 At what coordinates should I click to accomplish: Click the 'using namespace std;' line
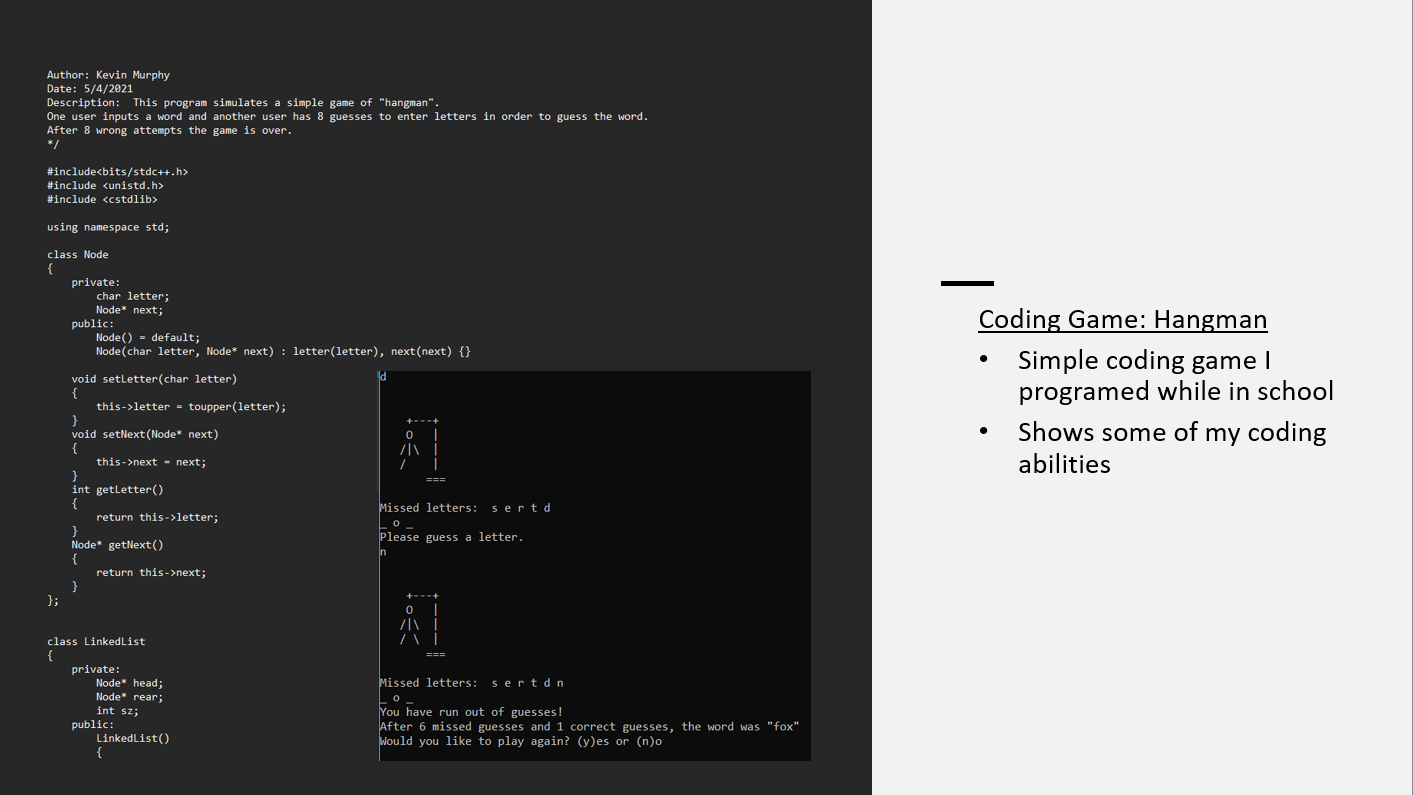click(x=108, y=227)
